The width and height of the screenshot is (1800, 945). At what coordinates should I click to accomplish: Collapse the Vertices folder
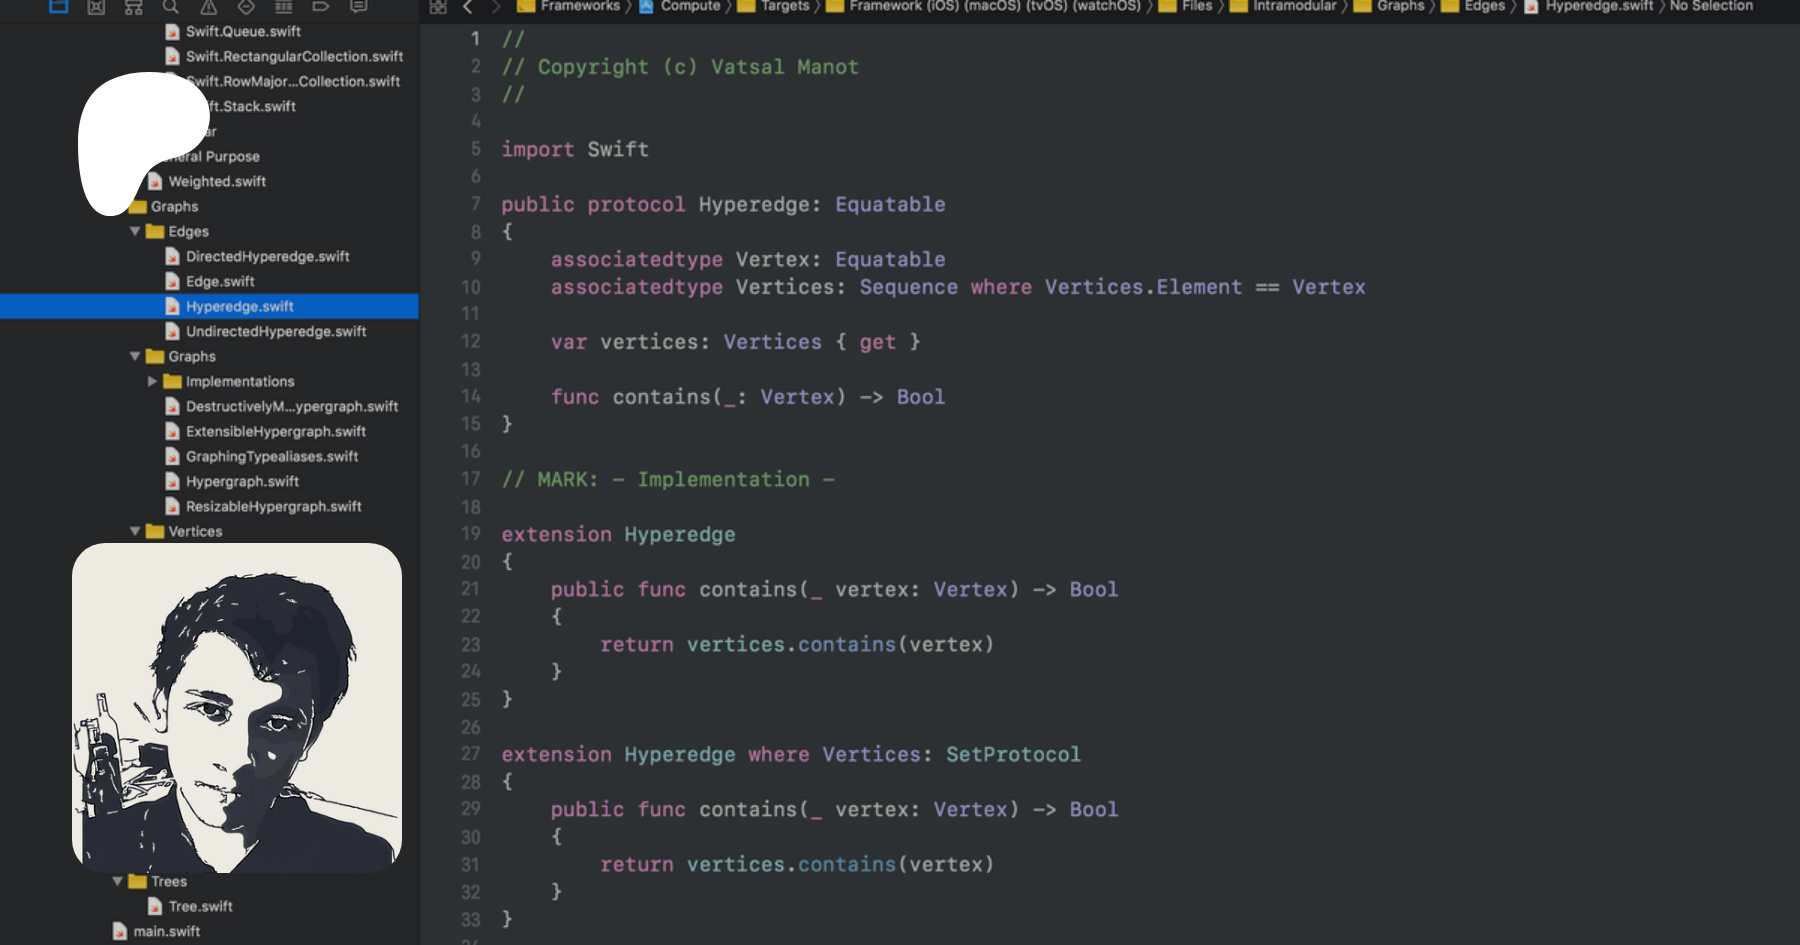135,531
